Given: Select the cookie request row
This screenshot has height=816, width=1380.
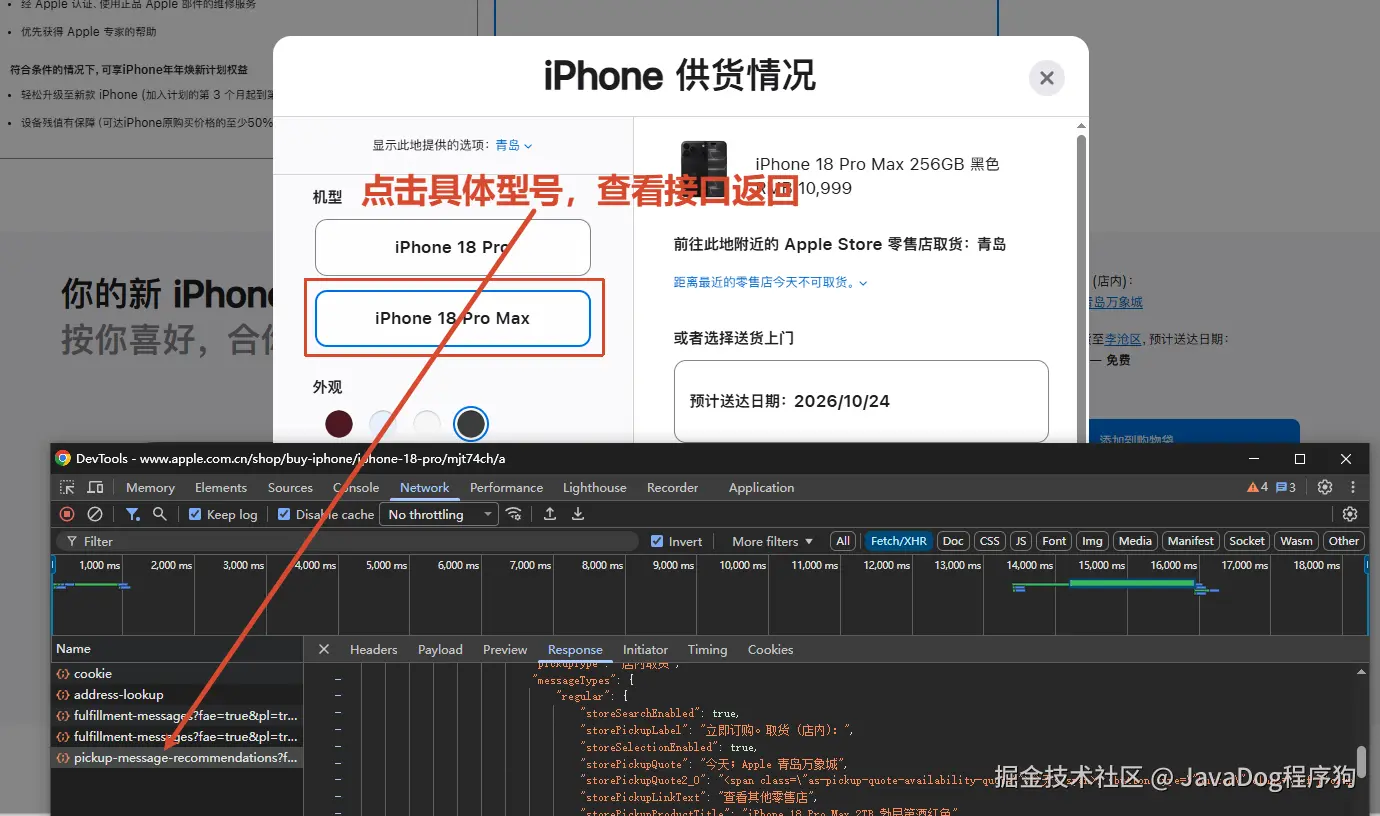Looking at the screenshot, I should 177,674.
